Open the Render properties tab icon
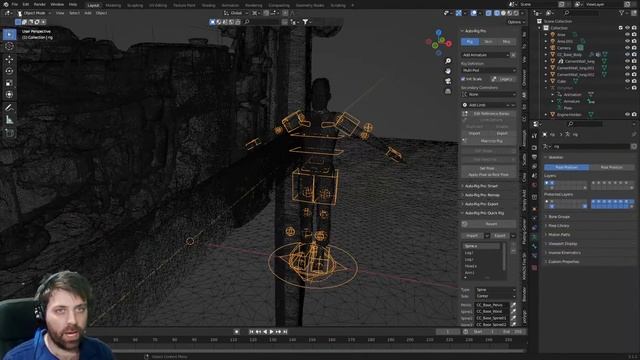Screen dimensions: 640x360 click(x=535, y=147)
